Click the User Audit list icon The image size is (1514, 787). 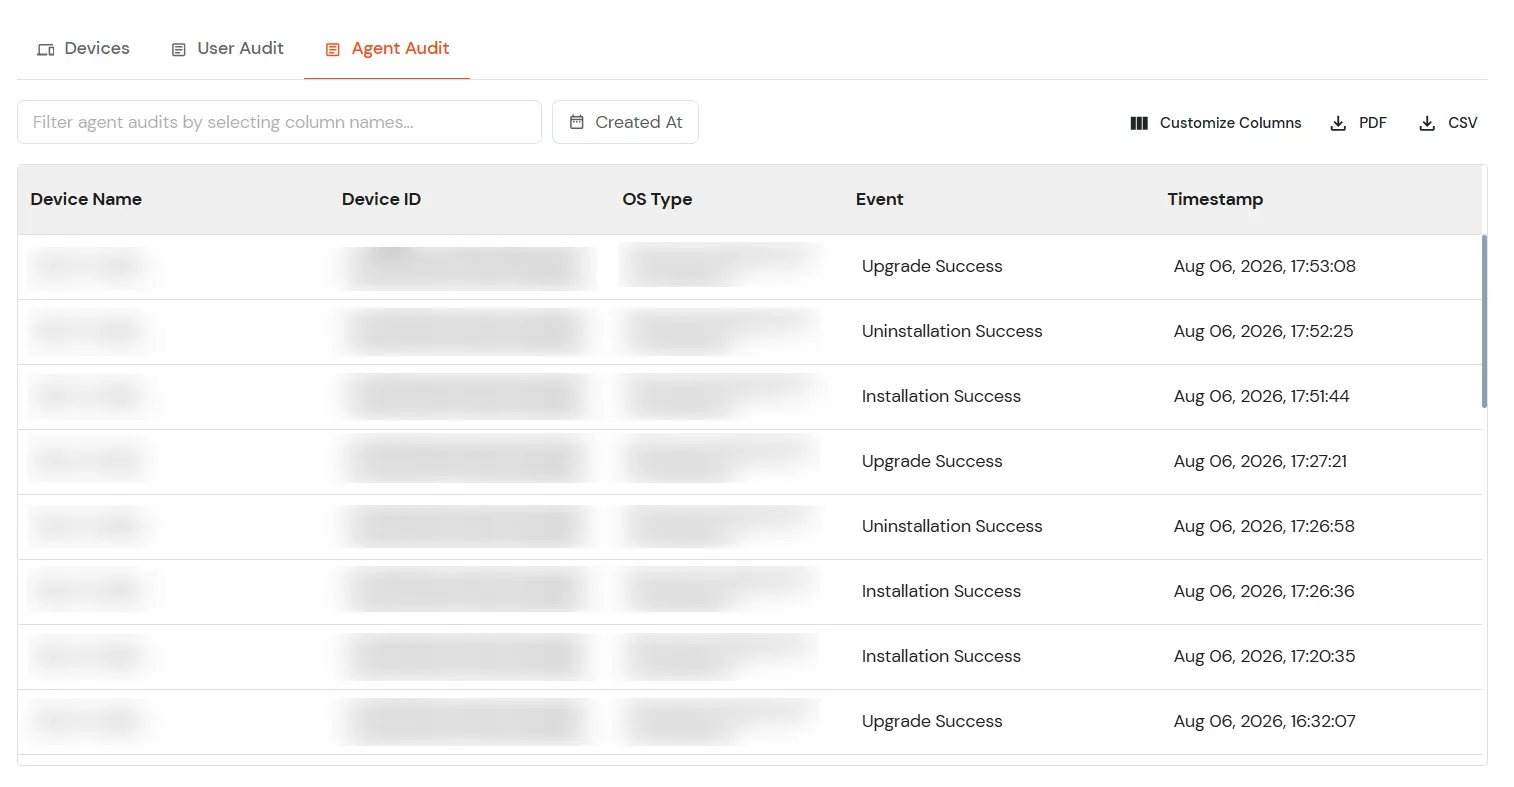179,49
